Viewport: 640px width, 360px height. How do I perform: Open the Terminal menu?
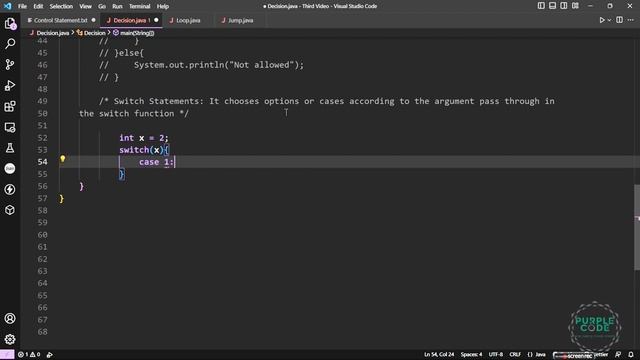point(140,6)
